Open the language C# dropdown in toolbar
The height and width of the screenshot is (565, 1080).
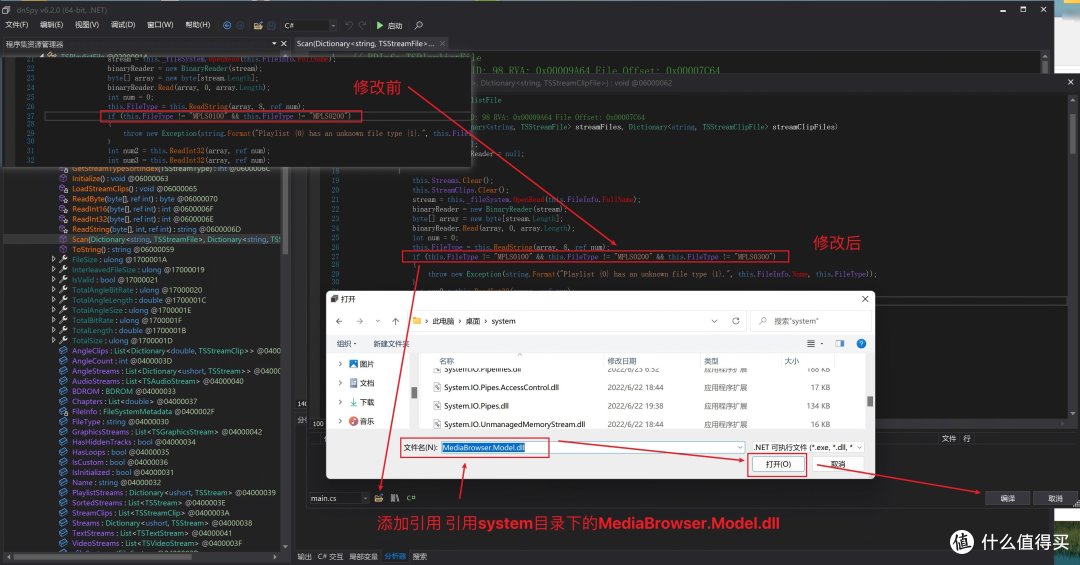pyautogui.click(x=333, y=25)
